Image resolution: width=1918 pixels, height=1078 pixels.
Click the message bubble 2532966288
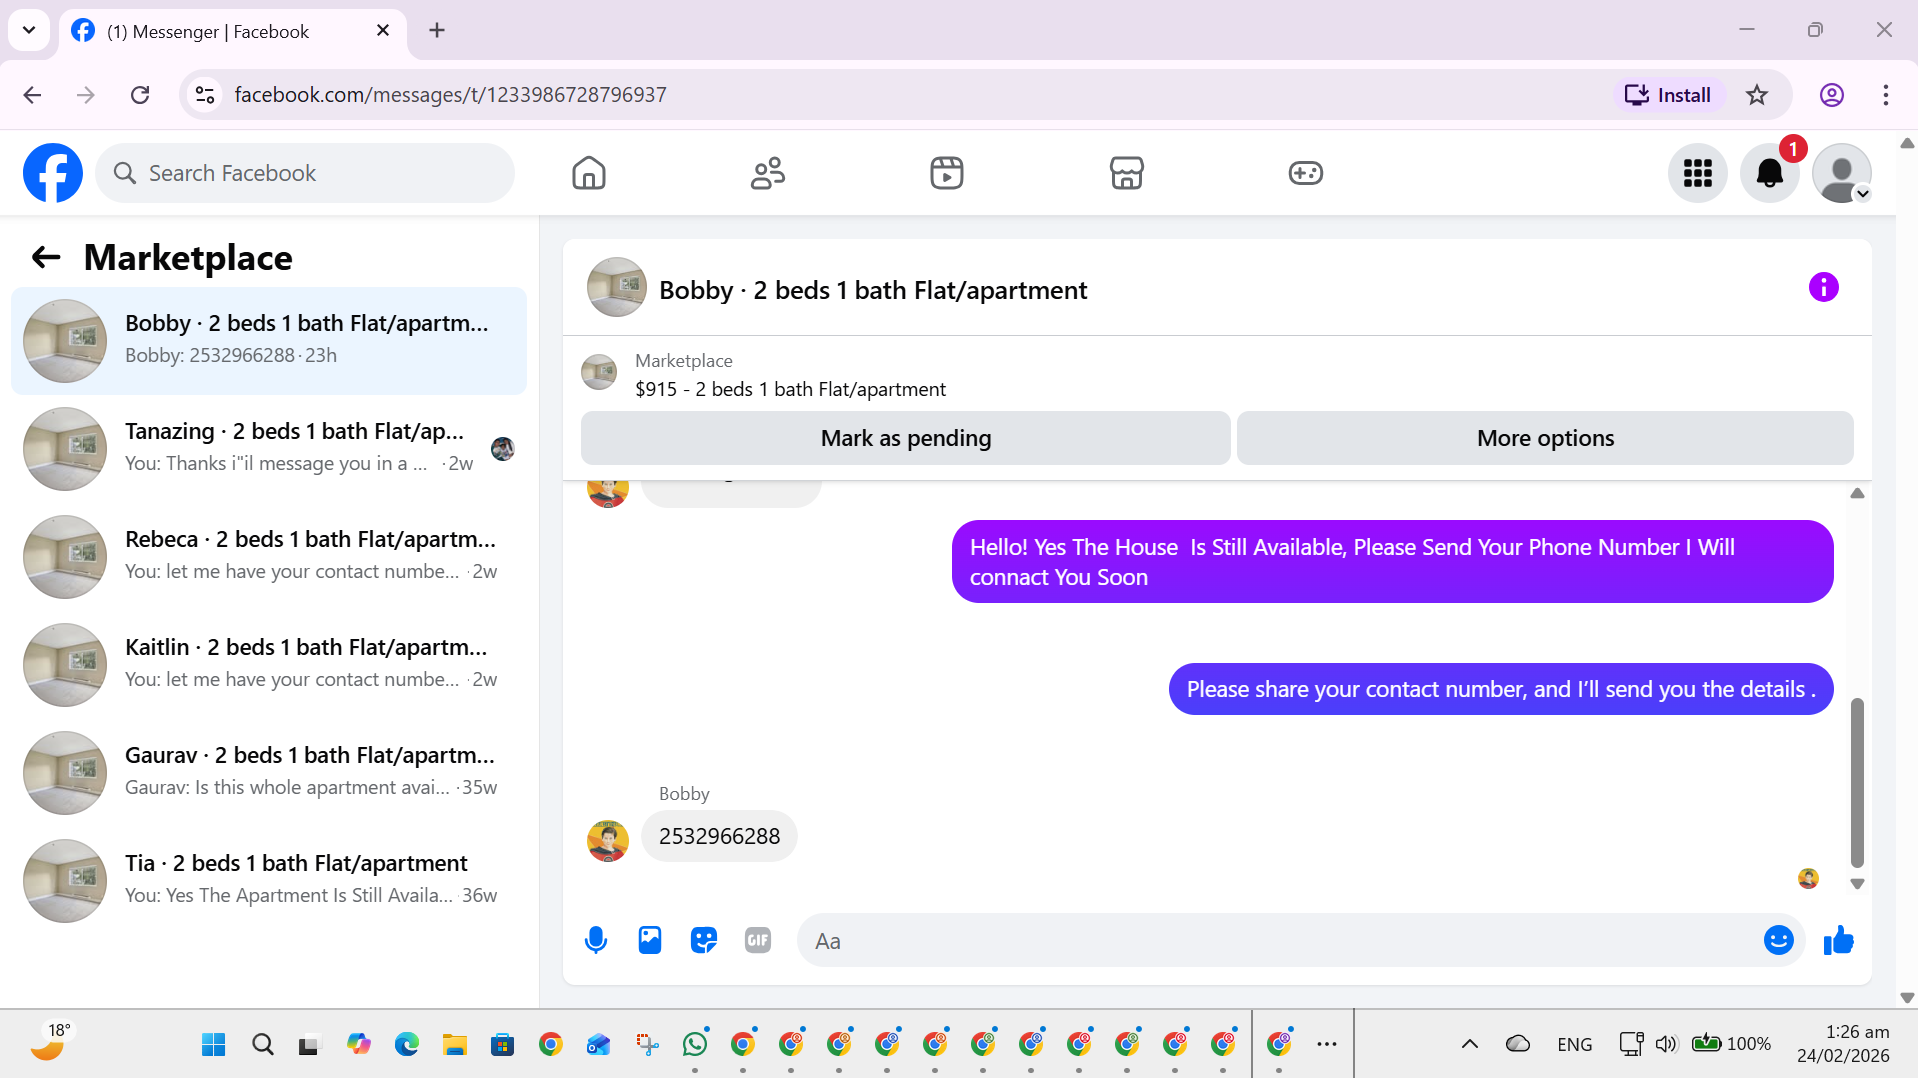point(719,836)
